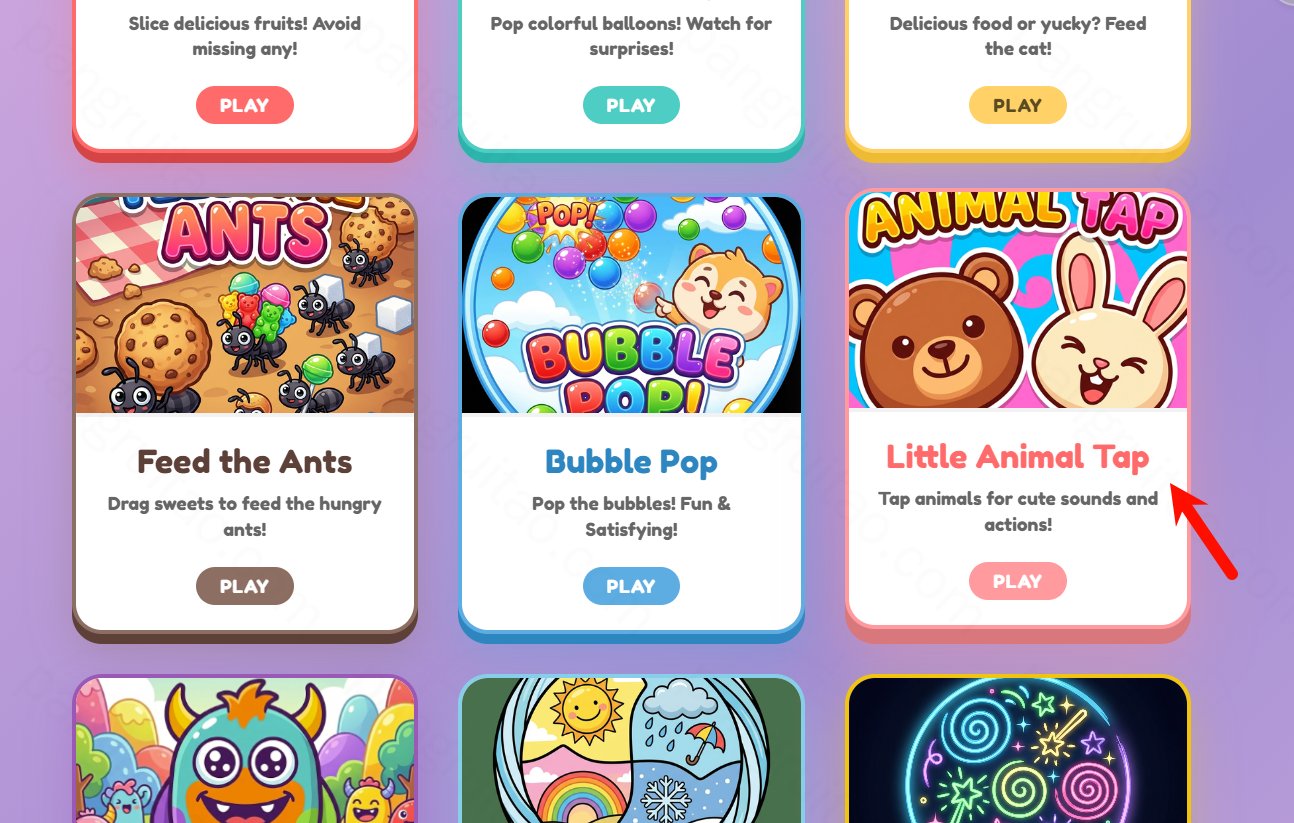Open the Feed the Ants game thumbnail
Viewport: 1294px width, 823px height.
[245, 305]
